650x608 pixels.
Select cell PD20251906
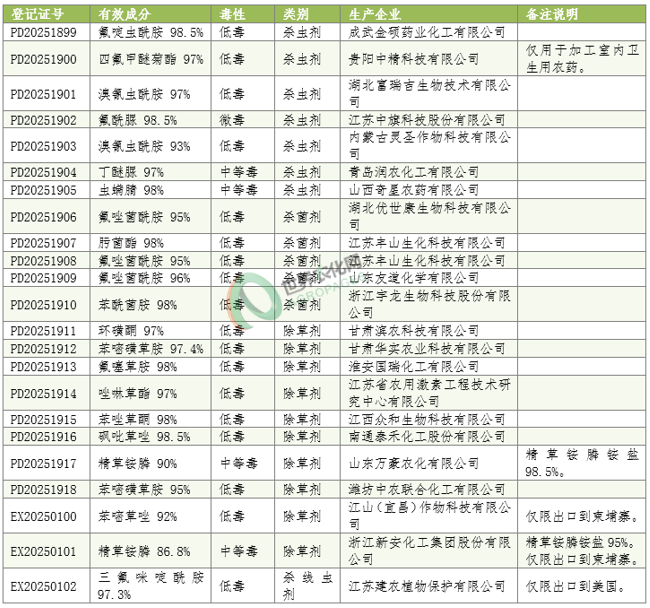click(44, 216)
